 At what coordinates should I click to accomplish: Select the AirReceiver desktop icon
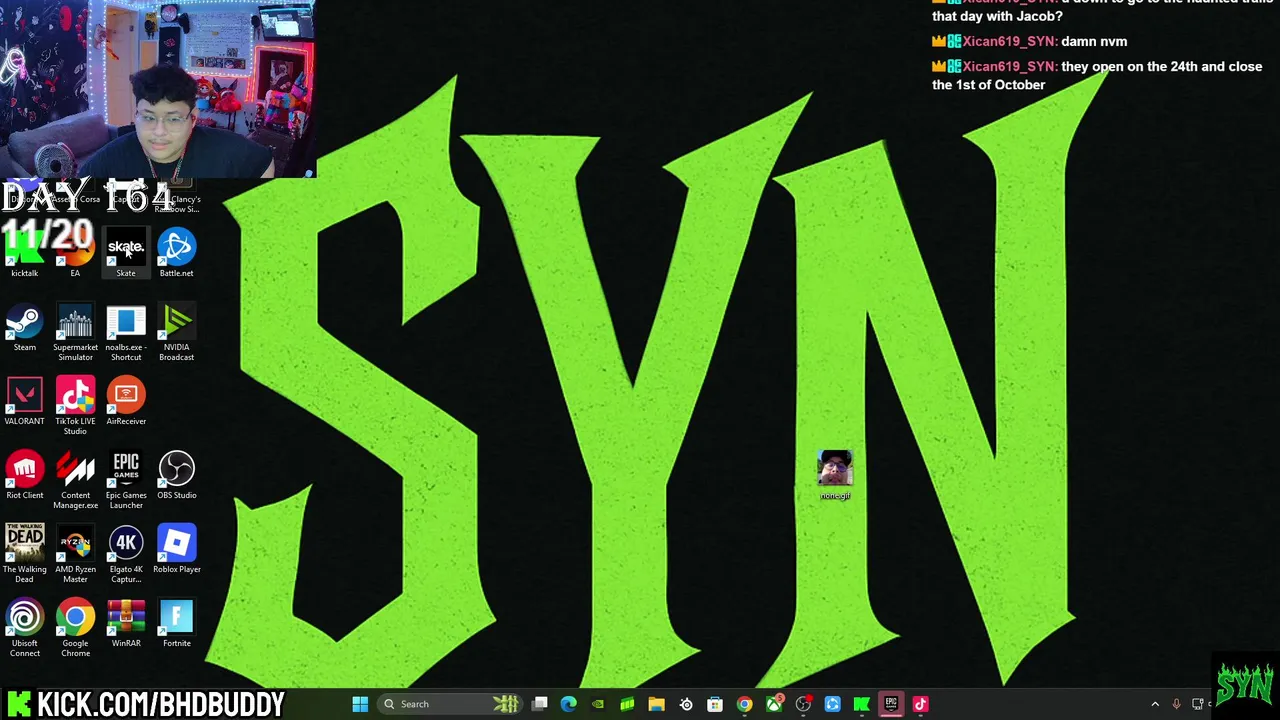tap(126, 402)
